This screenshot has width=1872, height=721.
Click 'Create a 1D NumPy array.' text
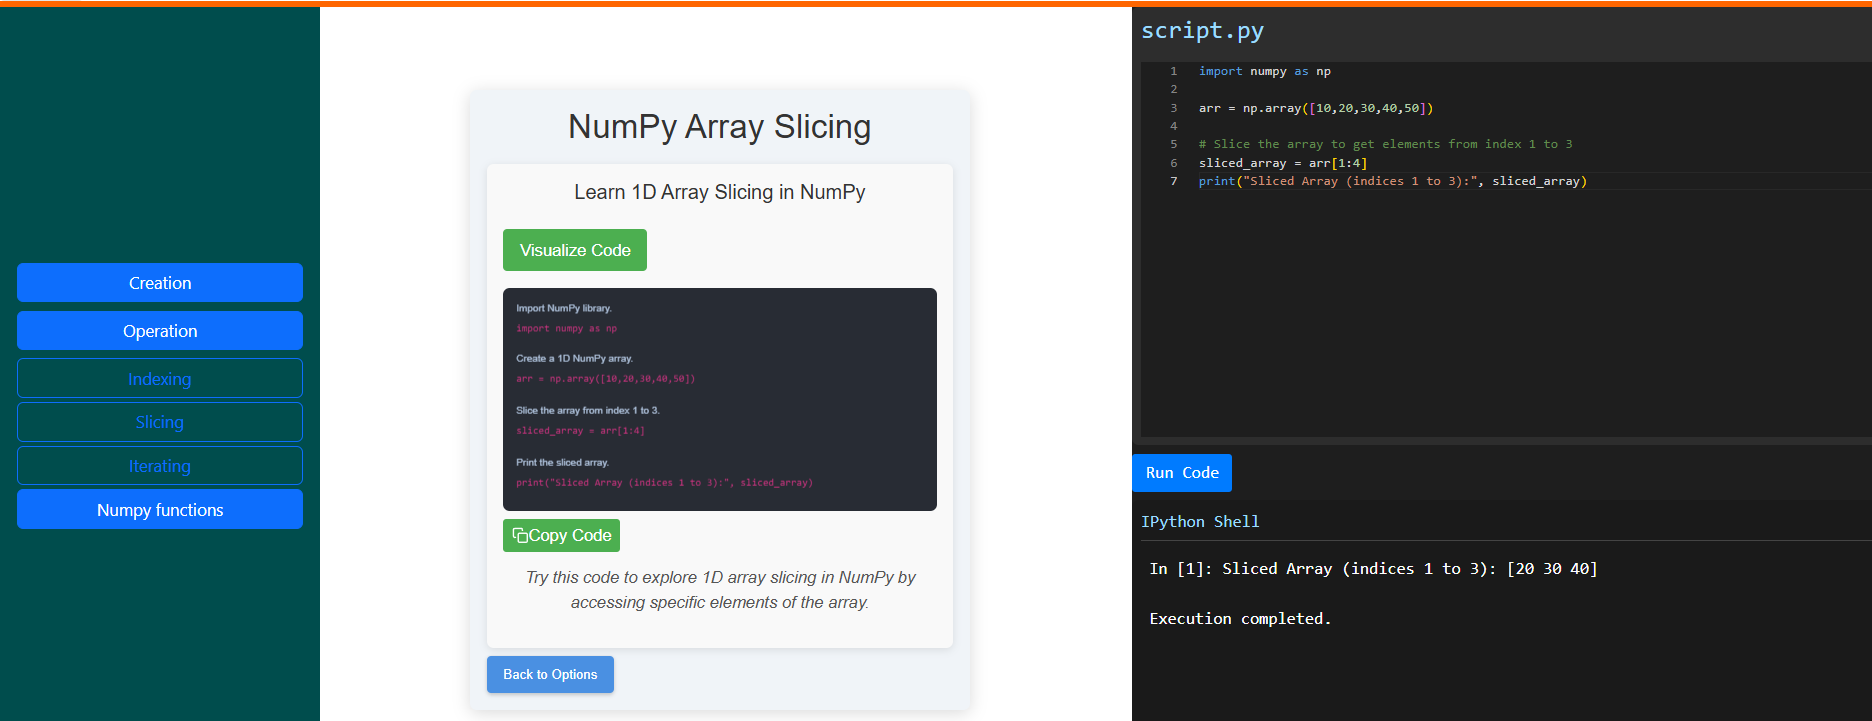pyautogui.click(x=574, y=358)
